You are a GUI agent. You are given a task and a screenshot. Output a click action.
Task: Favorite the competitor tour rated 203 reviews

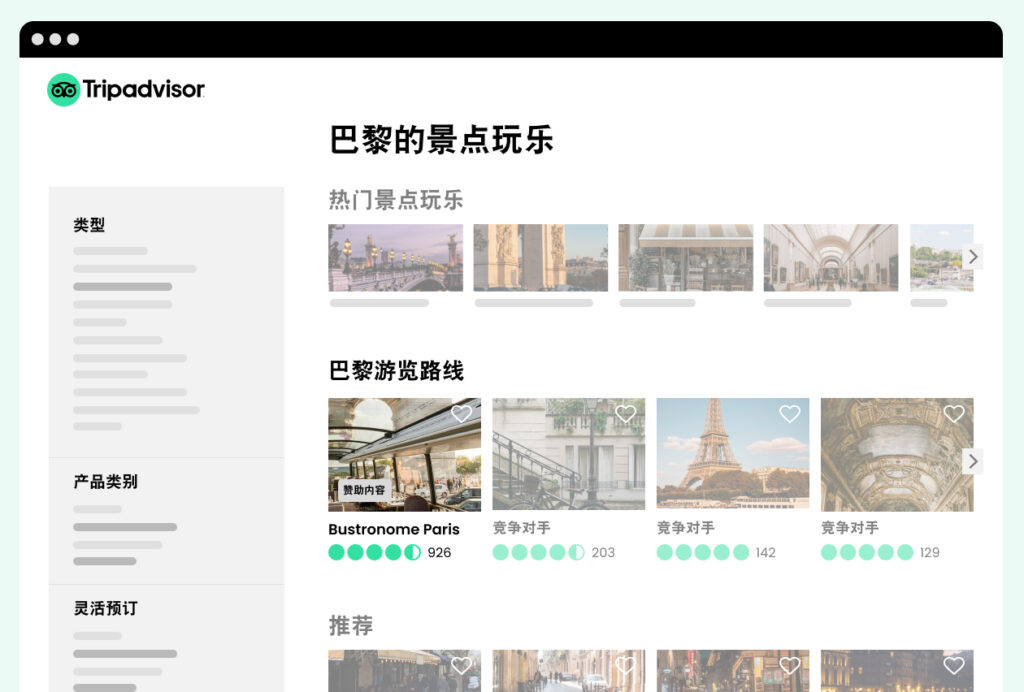(x=626, y=413)
